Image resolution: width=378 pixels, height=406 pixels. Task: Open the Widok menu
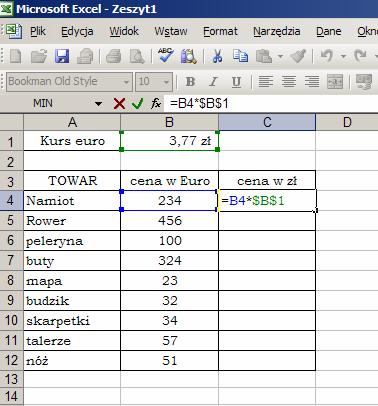click(x=124, y=31)
